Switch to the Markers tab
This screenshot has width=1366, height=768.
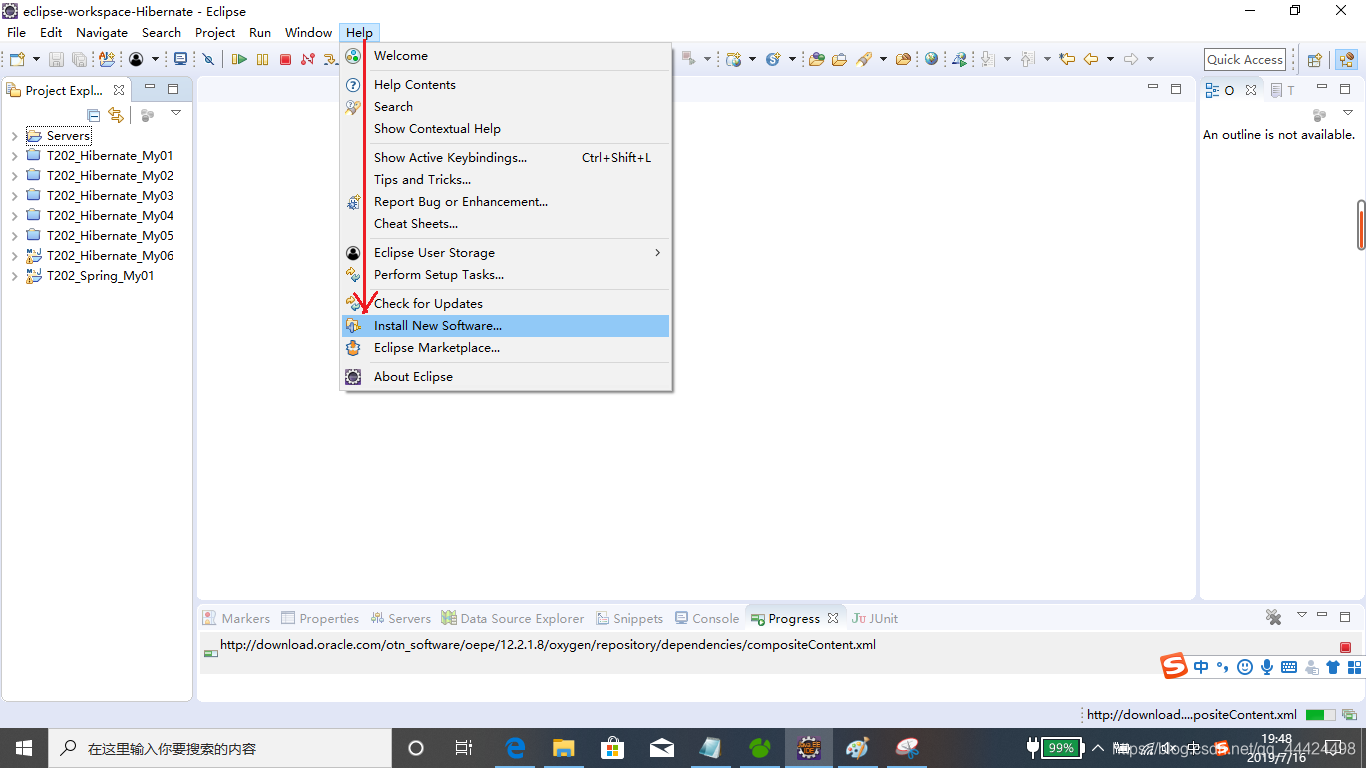pyautogui.click(x=236, y=618)
